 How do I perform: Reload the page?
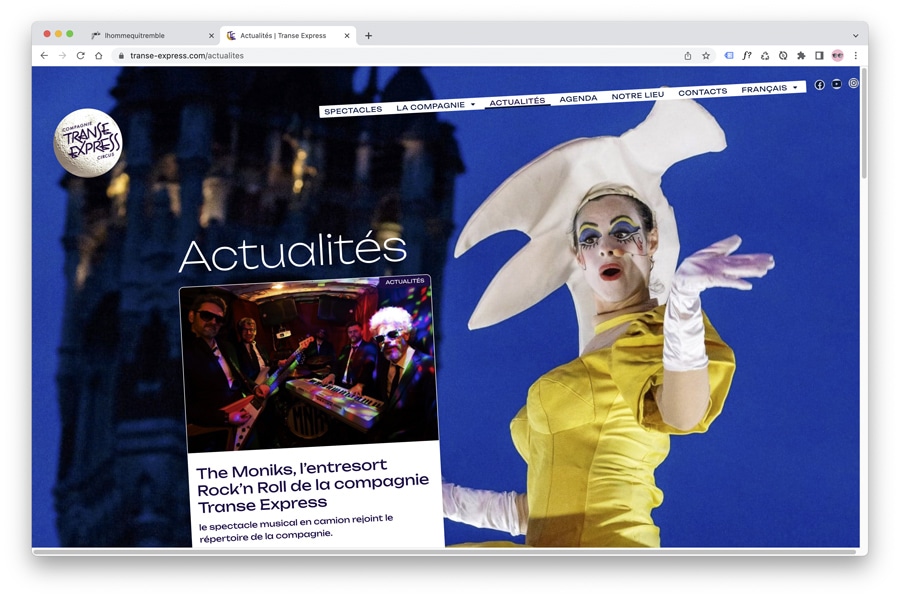click(x=80, y=56)
